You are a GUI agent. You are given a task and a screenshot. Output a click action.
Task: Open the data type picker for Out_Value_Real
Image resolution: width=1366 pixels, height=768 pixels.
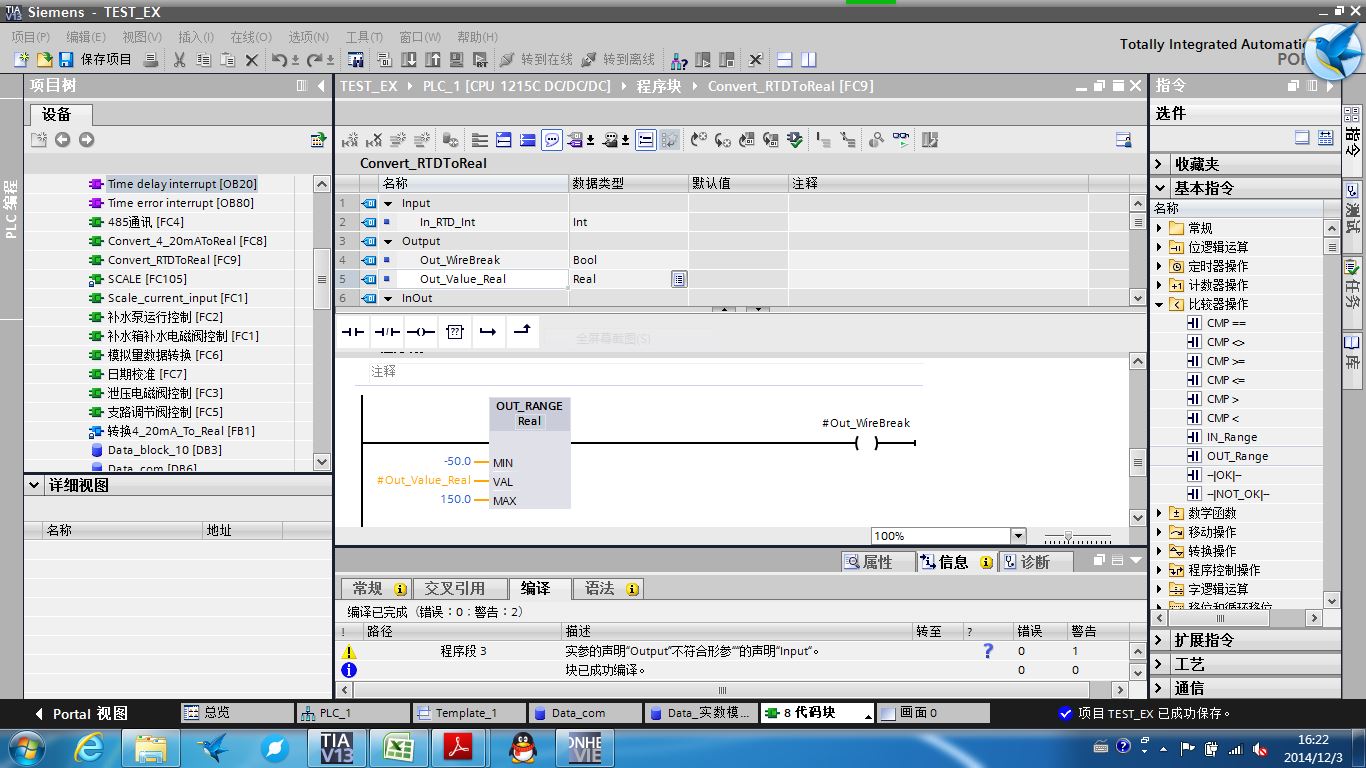pos(679,279)
